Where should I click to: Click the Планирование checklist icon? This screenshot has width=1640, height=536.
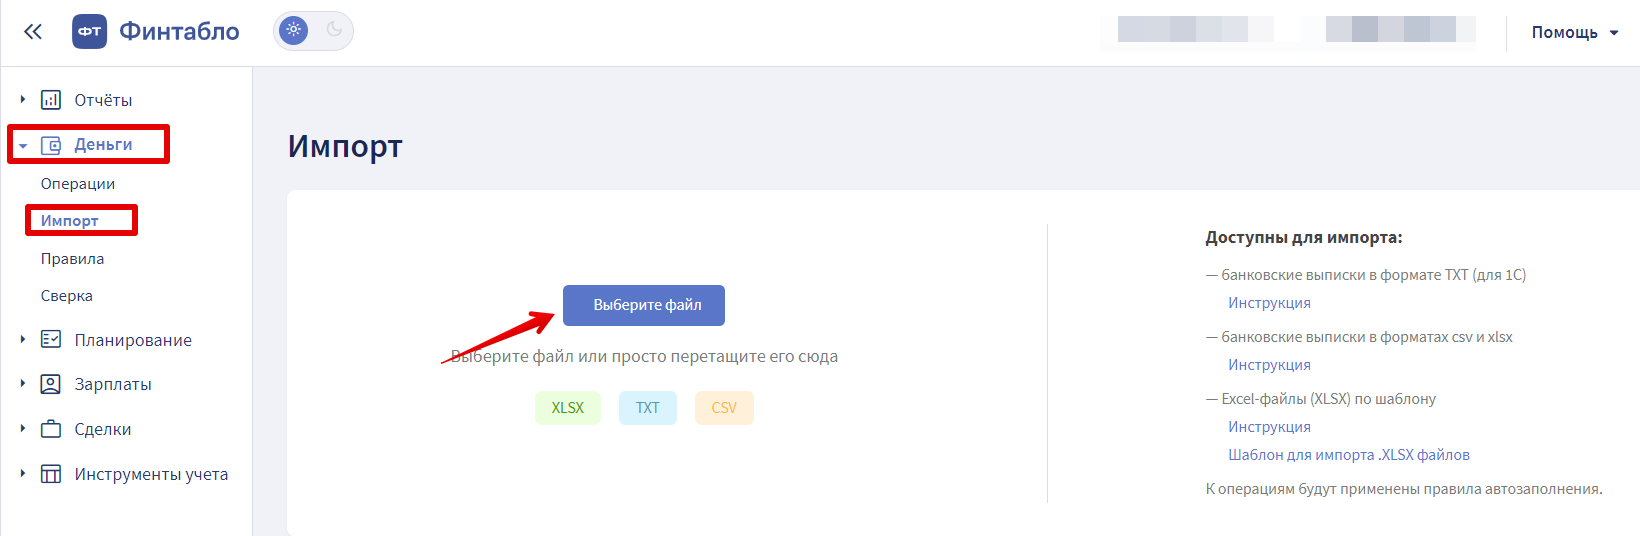[x=51, y=340]
